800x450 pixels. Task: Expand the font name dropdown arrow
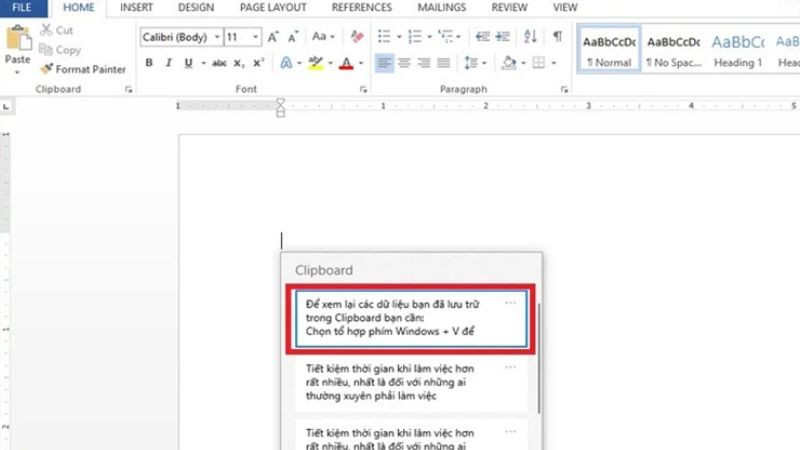(x=217, y=37)
